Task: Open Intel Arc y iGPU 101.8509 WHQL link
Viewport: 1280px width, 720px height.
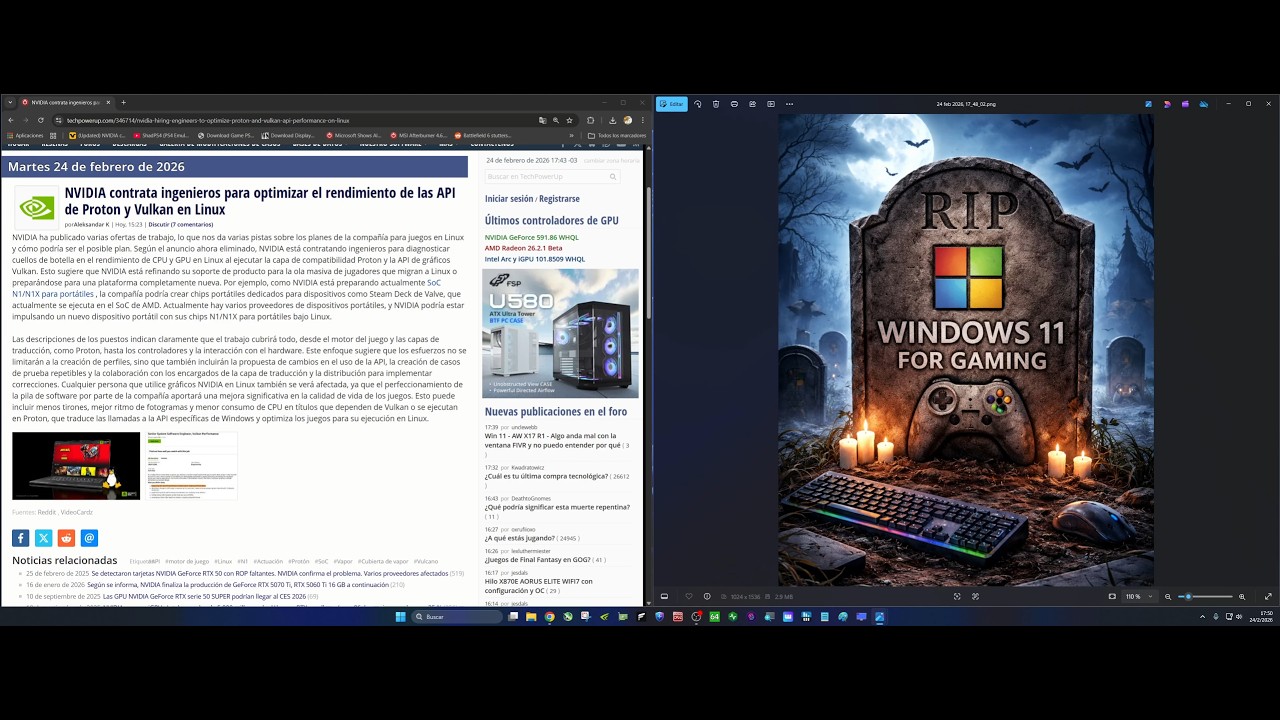Action: point(535,259)
